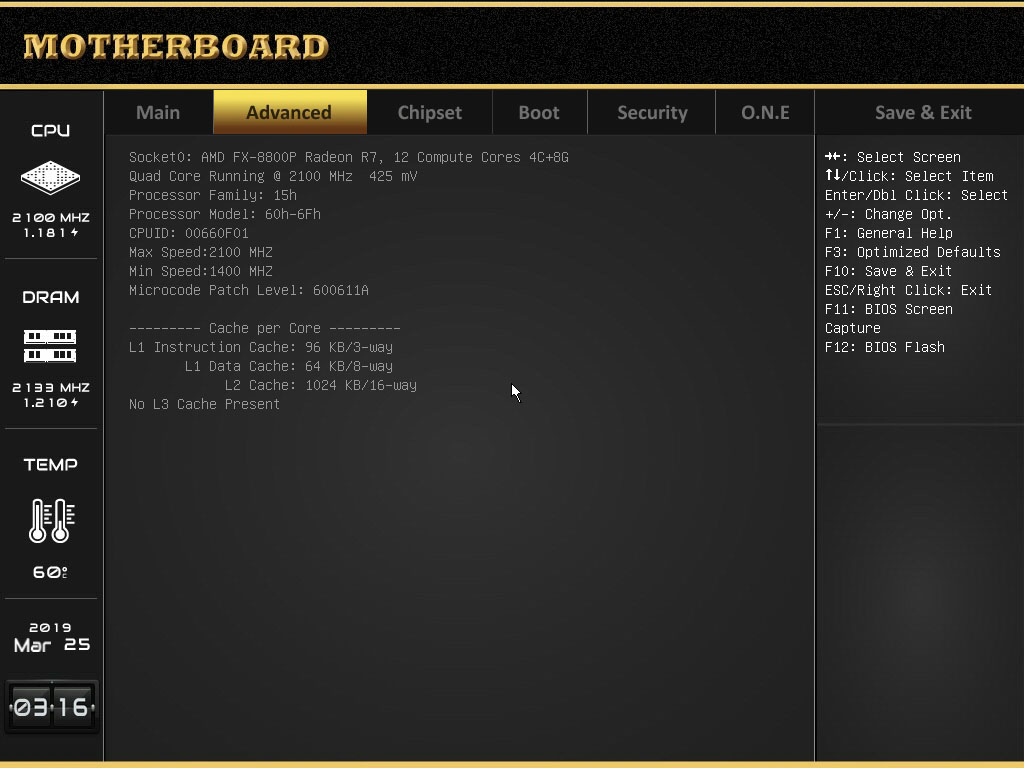Screen dimensions: 1024x768
Task: Click the ESC/Right Click: Exit hint
Action: [908, 290]
